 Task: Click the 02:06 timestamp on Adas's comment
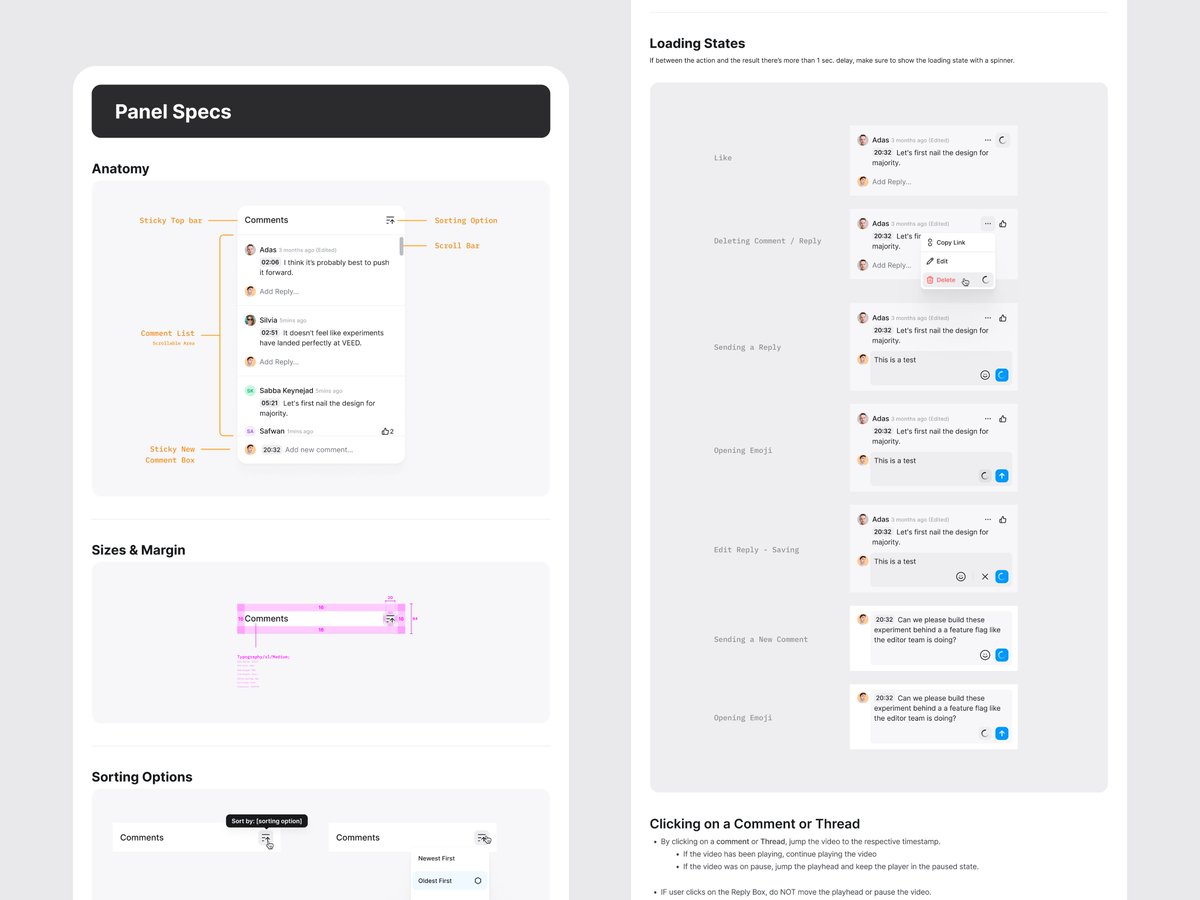(x=270, y=262)
